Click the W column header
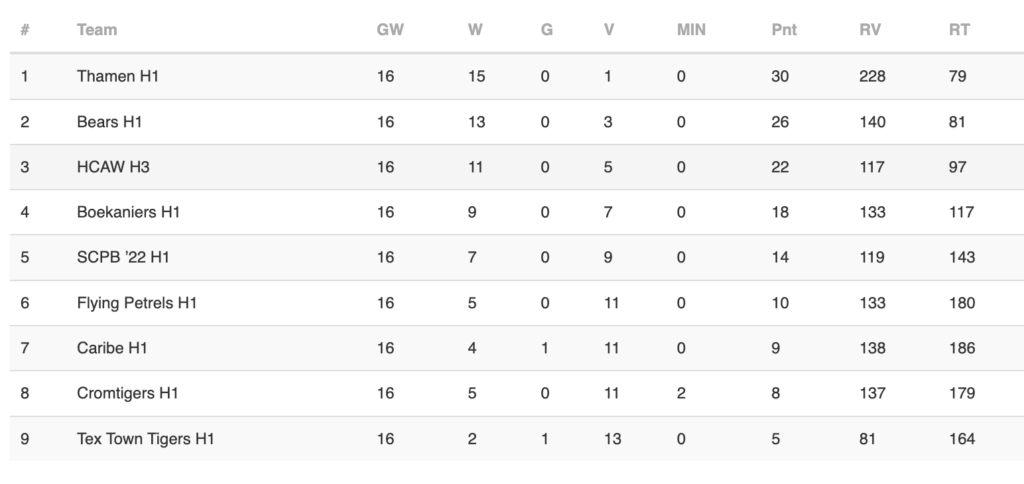The image size is (1024, 484). click(x=475, y=30)
